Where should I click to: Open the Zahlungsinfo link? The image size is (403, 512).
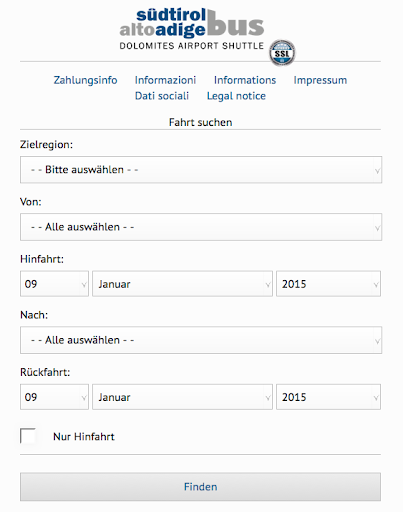pyautogui.click(x=85, y=80)
